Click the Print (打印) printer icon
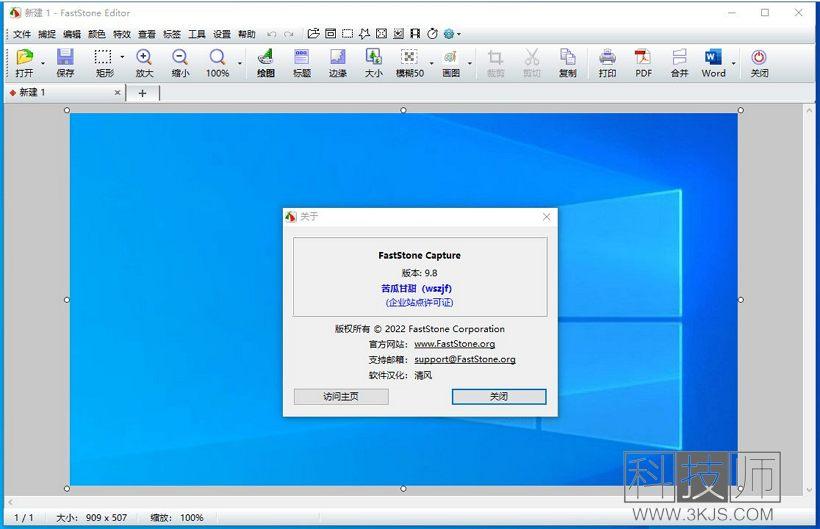The width and height of the screenshot is (820, 529). 607,63
